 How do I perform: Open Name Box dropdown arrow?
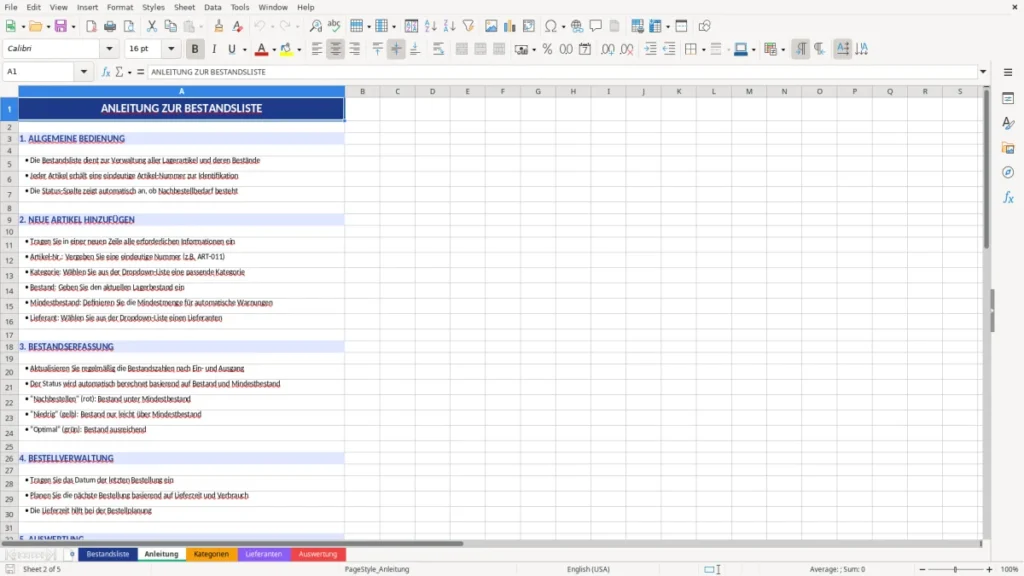click(84, 72)
